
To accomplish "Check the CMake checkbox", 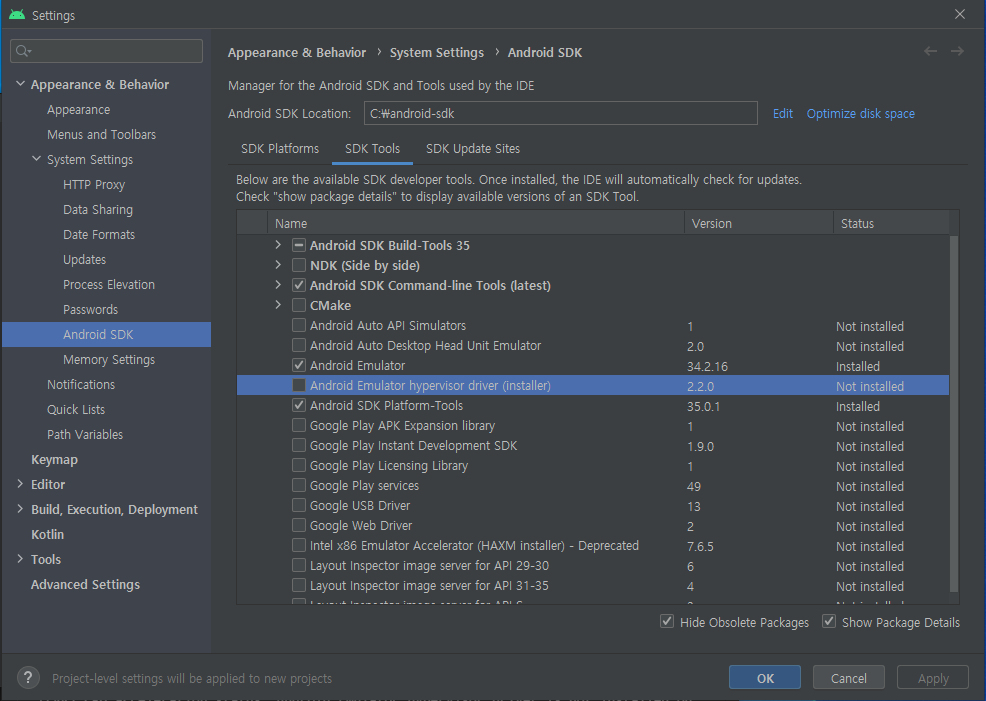I will pyautogui.click(x=299, y=306).
